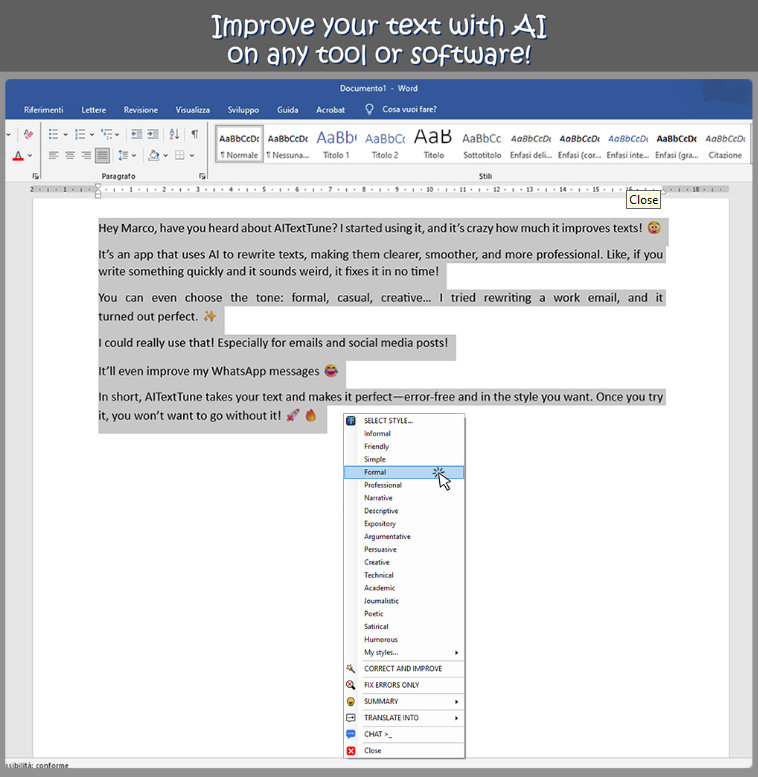
Task: Open the font group dialog launcher
Action: 35,176
